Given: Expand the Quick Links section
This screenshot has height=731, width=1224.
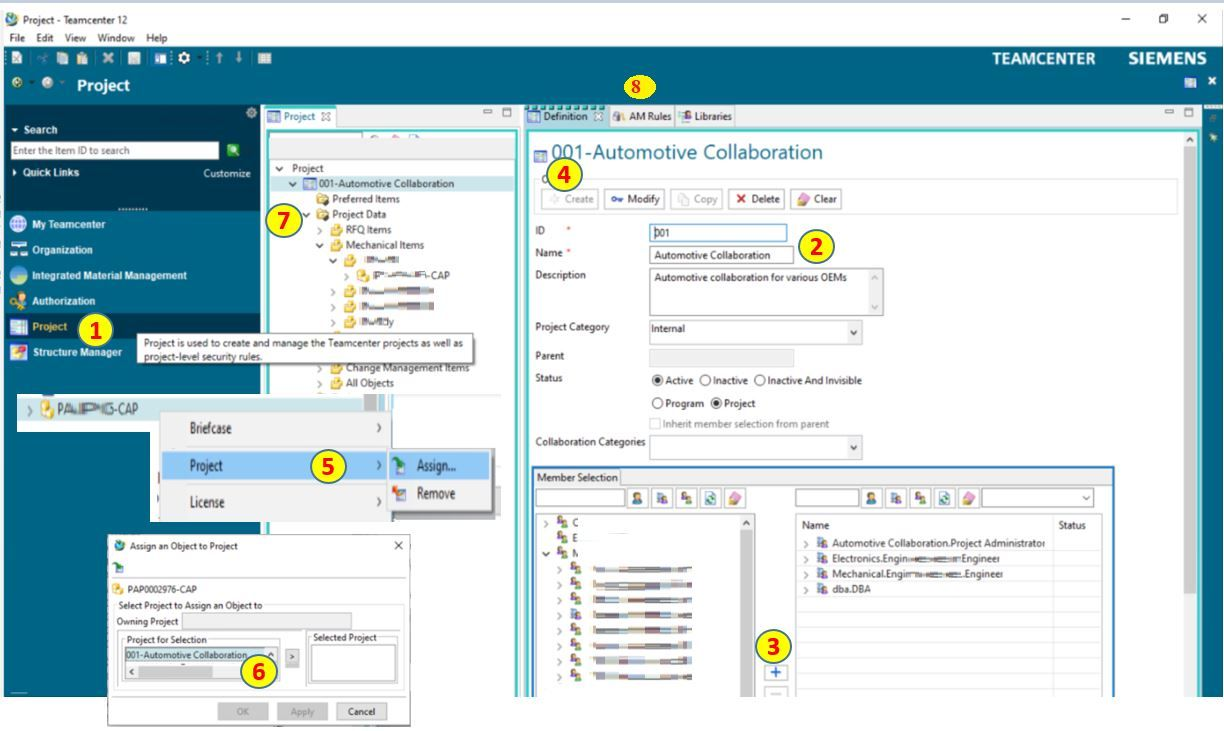Looking at the screenshot, I should (x=15, y=173).
